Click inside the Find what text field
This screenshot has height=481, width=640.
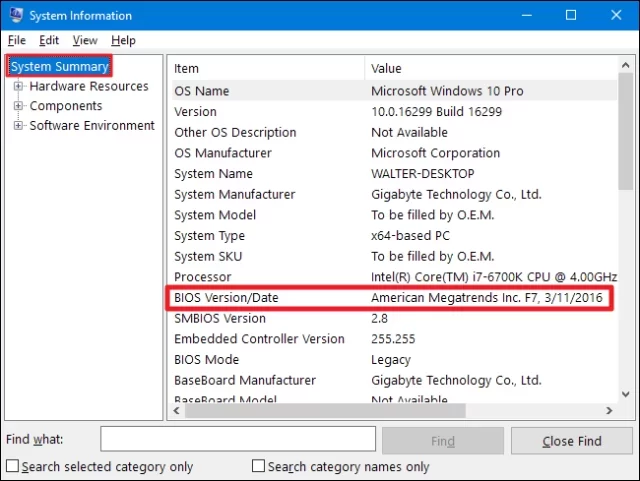(236, 441)
